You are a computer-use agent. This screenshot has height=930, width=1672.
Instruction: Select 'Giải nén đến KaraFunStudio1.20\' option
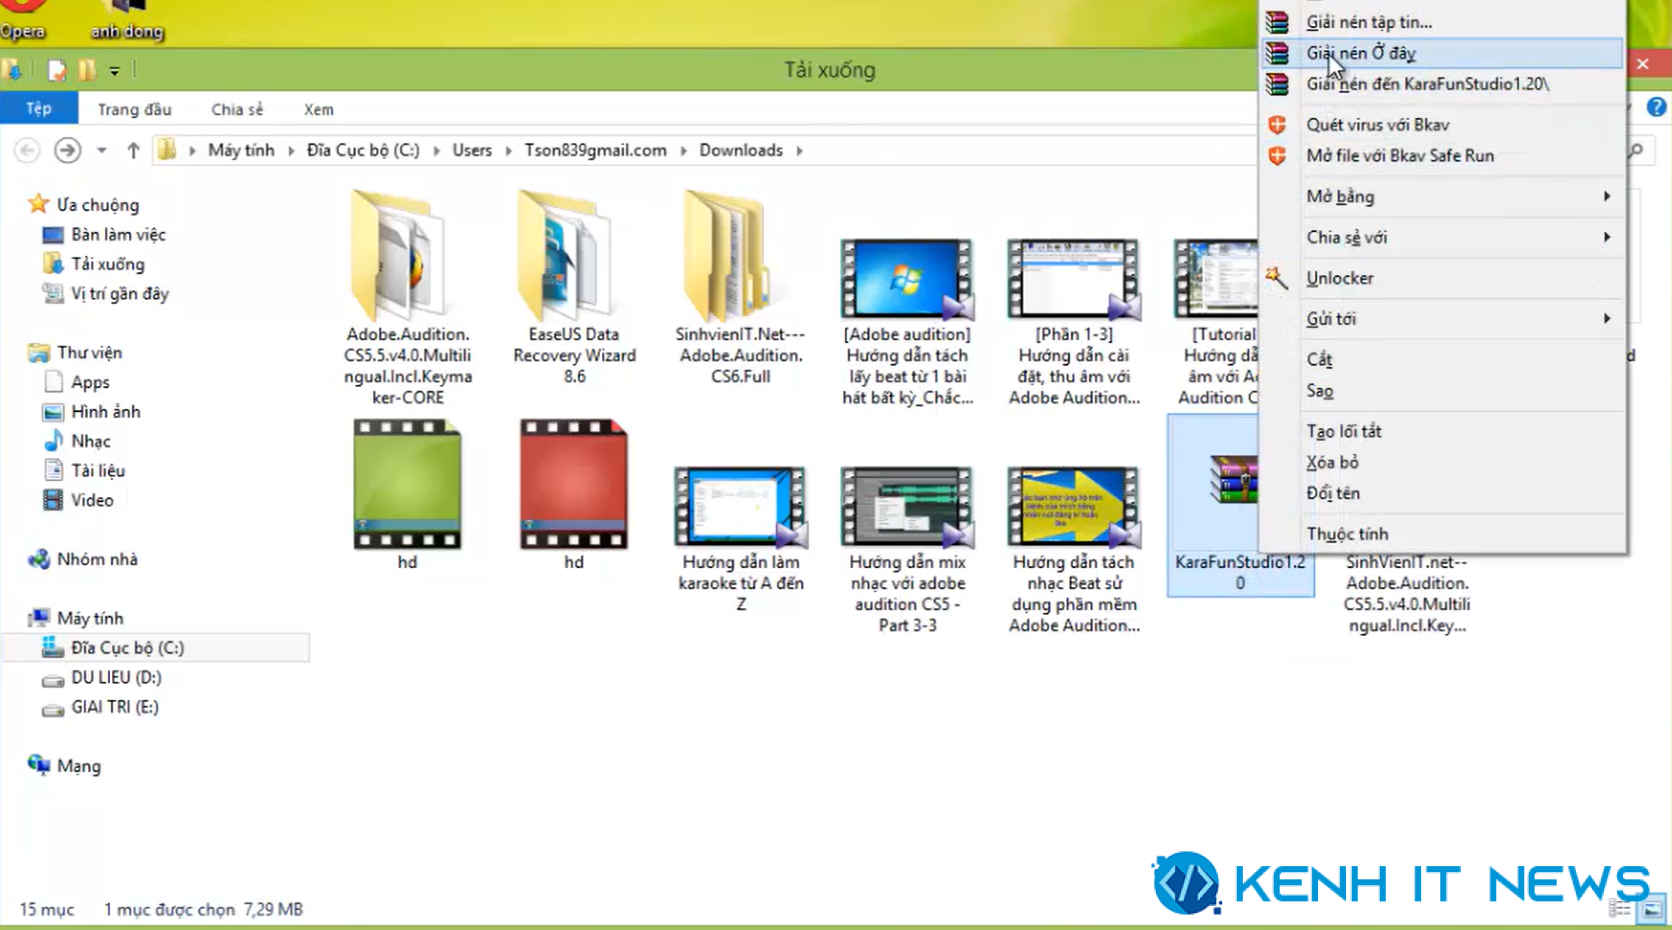coord(1441,83)
